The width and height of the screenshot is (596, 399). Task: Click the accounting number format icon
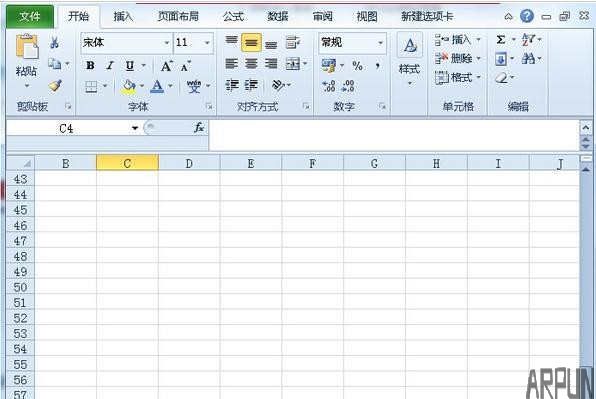click(328, 66)
